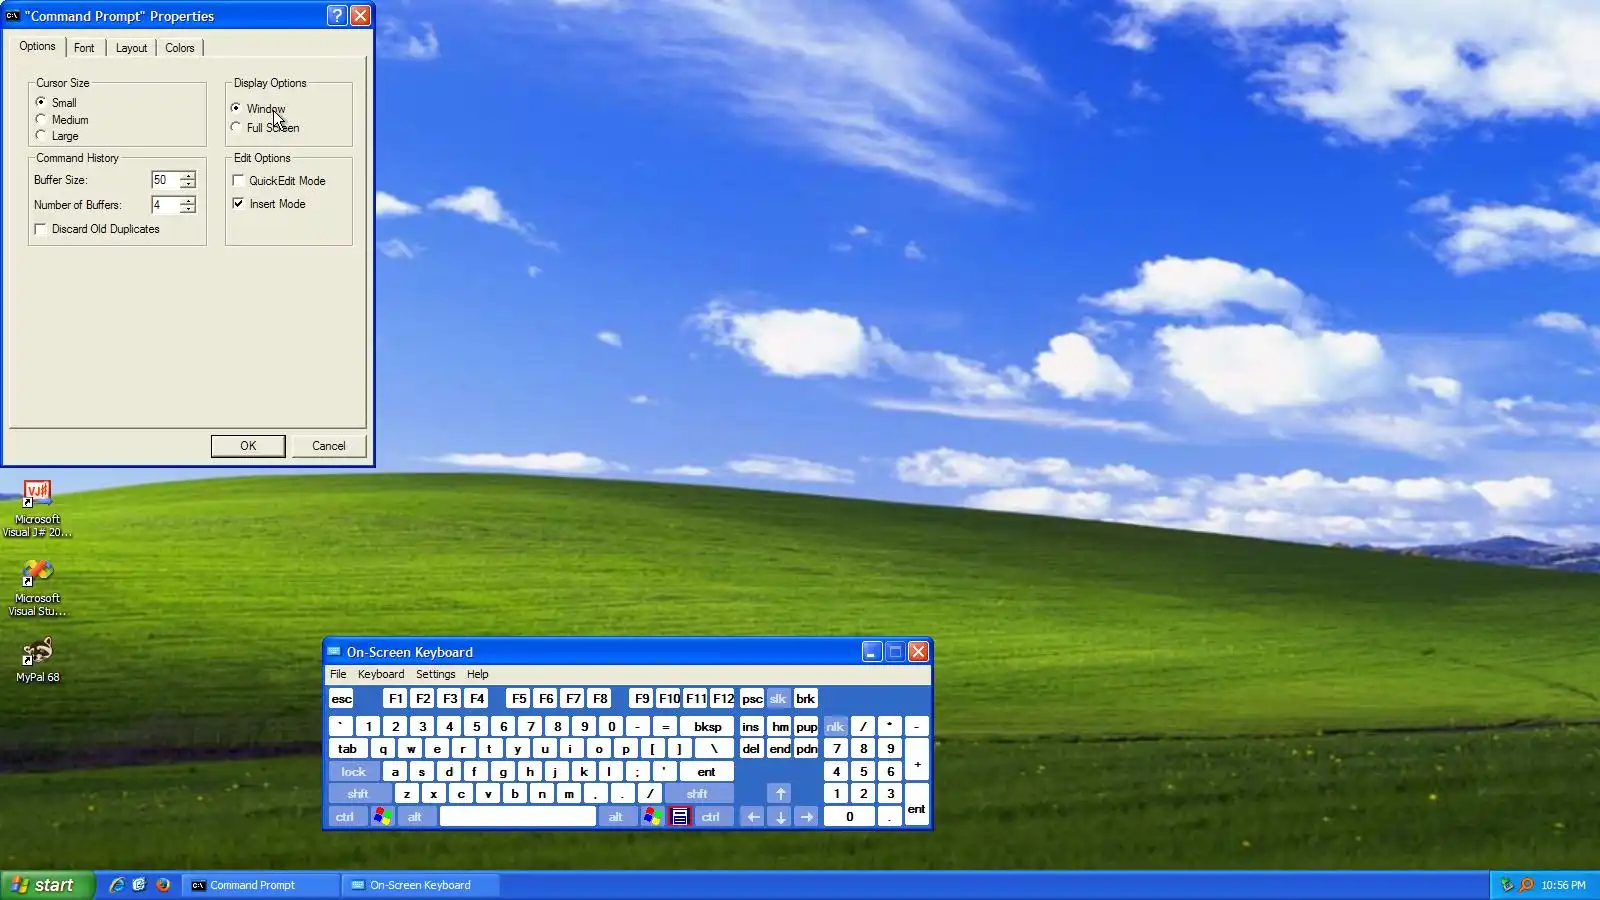Click Firefox quick launch icon in taskbar

(162, 885)
